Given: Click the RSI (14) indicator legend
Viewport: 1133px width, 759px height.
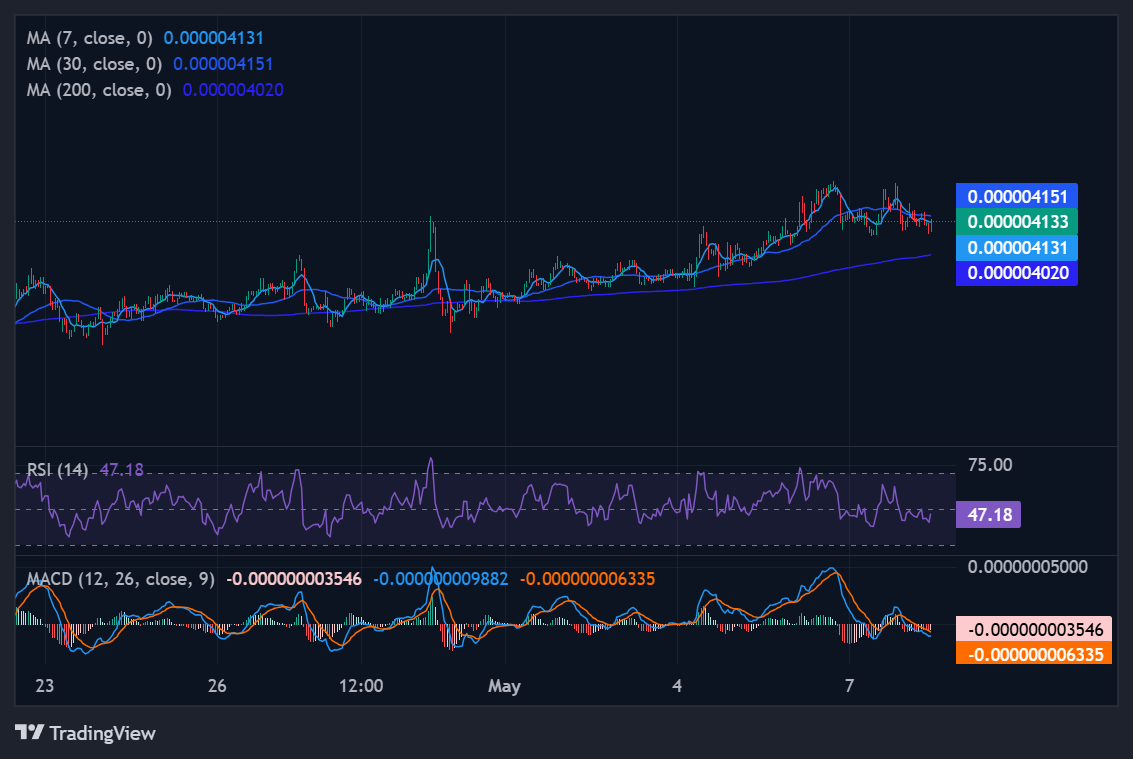Looking at the screenshot, I should click(x=57, y=470).
